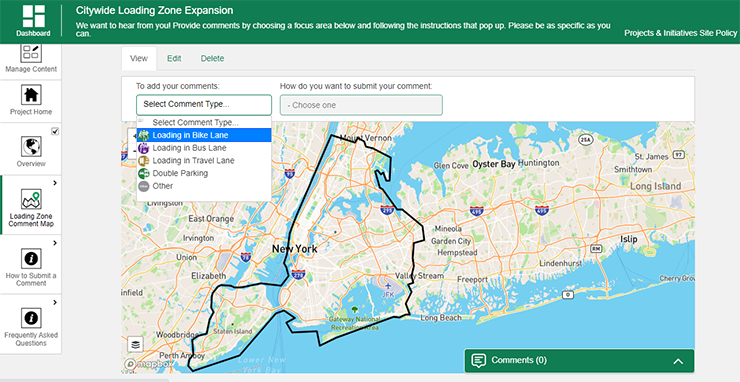The width and height of the screenshot is (740, 382).
Task: Go to Project Home house icon
Action: (31, 95)
